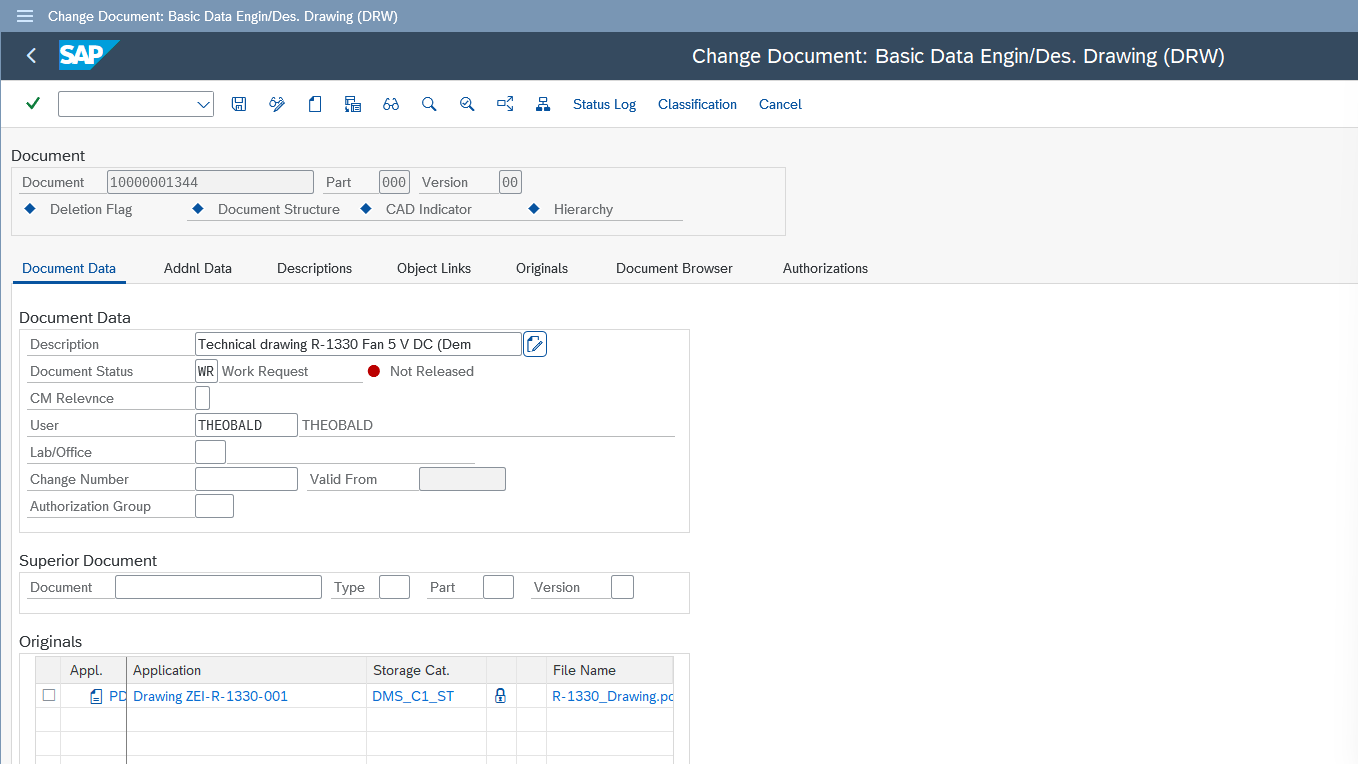The image size is (1358, 764).
Task: Click the Superior Document number field
Action: (218, 587)
